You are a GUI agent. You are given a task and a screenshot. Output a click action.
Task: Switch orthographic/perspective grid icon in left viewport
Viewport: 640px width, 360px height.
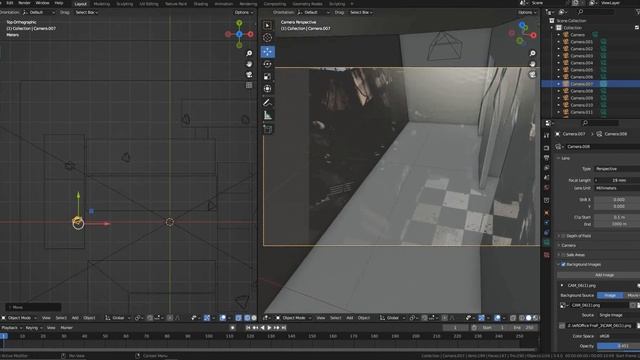[x=249, y=85]
